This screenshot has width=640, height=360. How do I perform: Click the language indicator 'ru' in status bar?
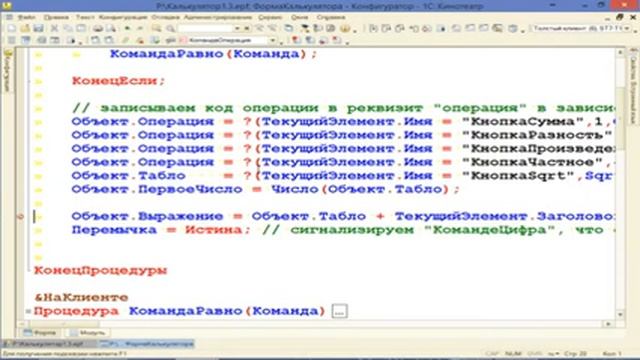click(x=552, y=353)
